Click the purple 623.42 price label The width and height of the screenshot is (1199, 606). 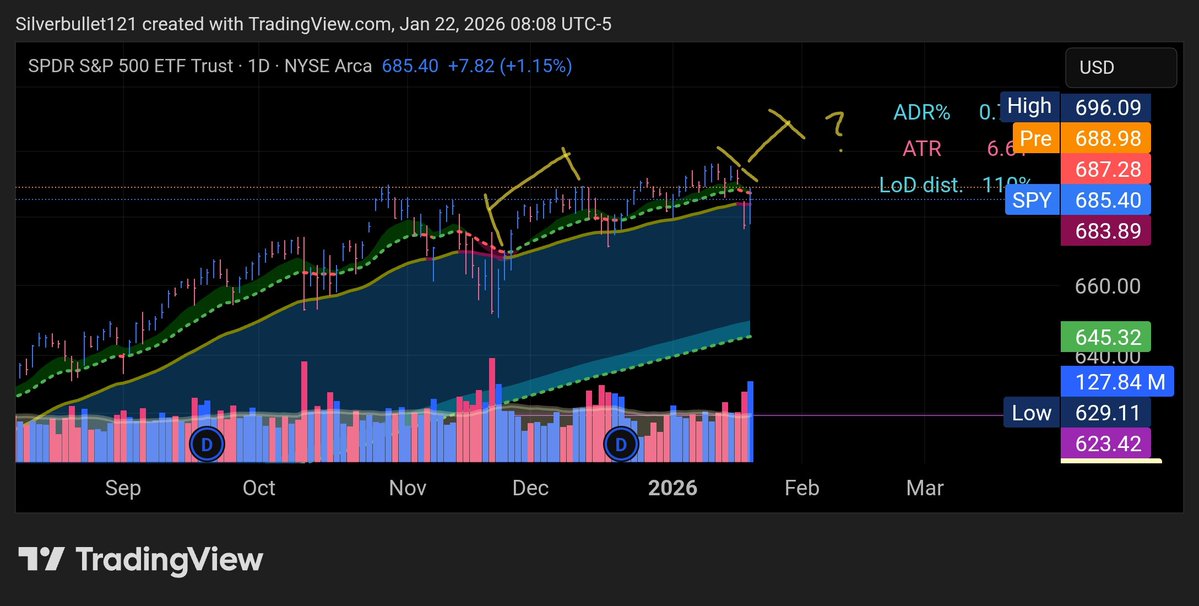1106,443
